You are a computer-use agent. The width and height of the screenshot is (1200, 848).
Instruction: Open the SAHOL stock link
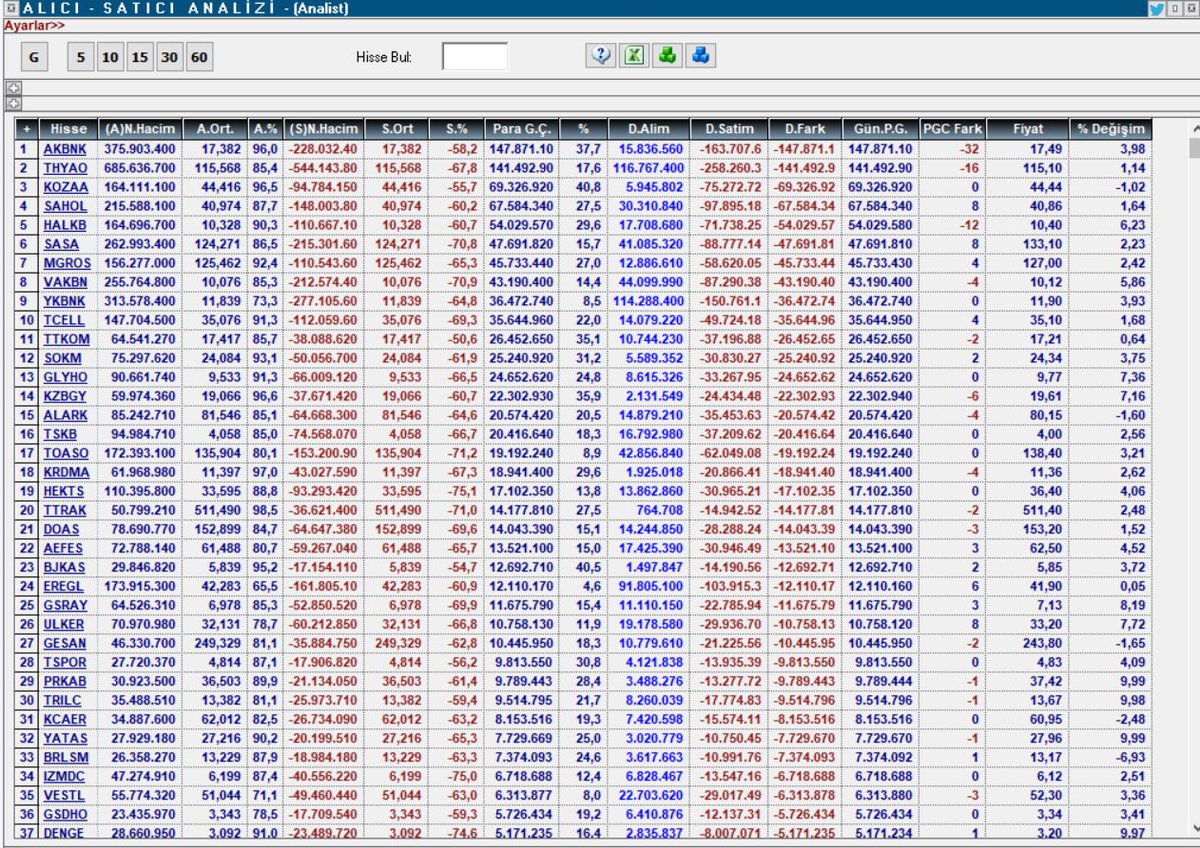(65, 206)
